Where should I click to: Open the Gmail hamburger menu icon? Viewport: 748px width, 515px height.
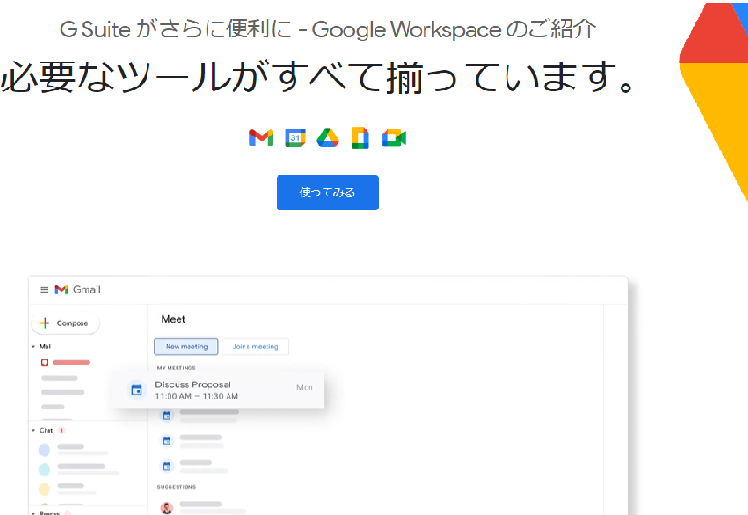(44, 289)
